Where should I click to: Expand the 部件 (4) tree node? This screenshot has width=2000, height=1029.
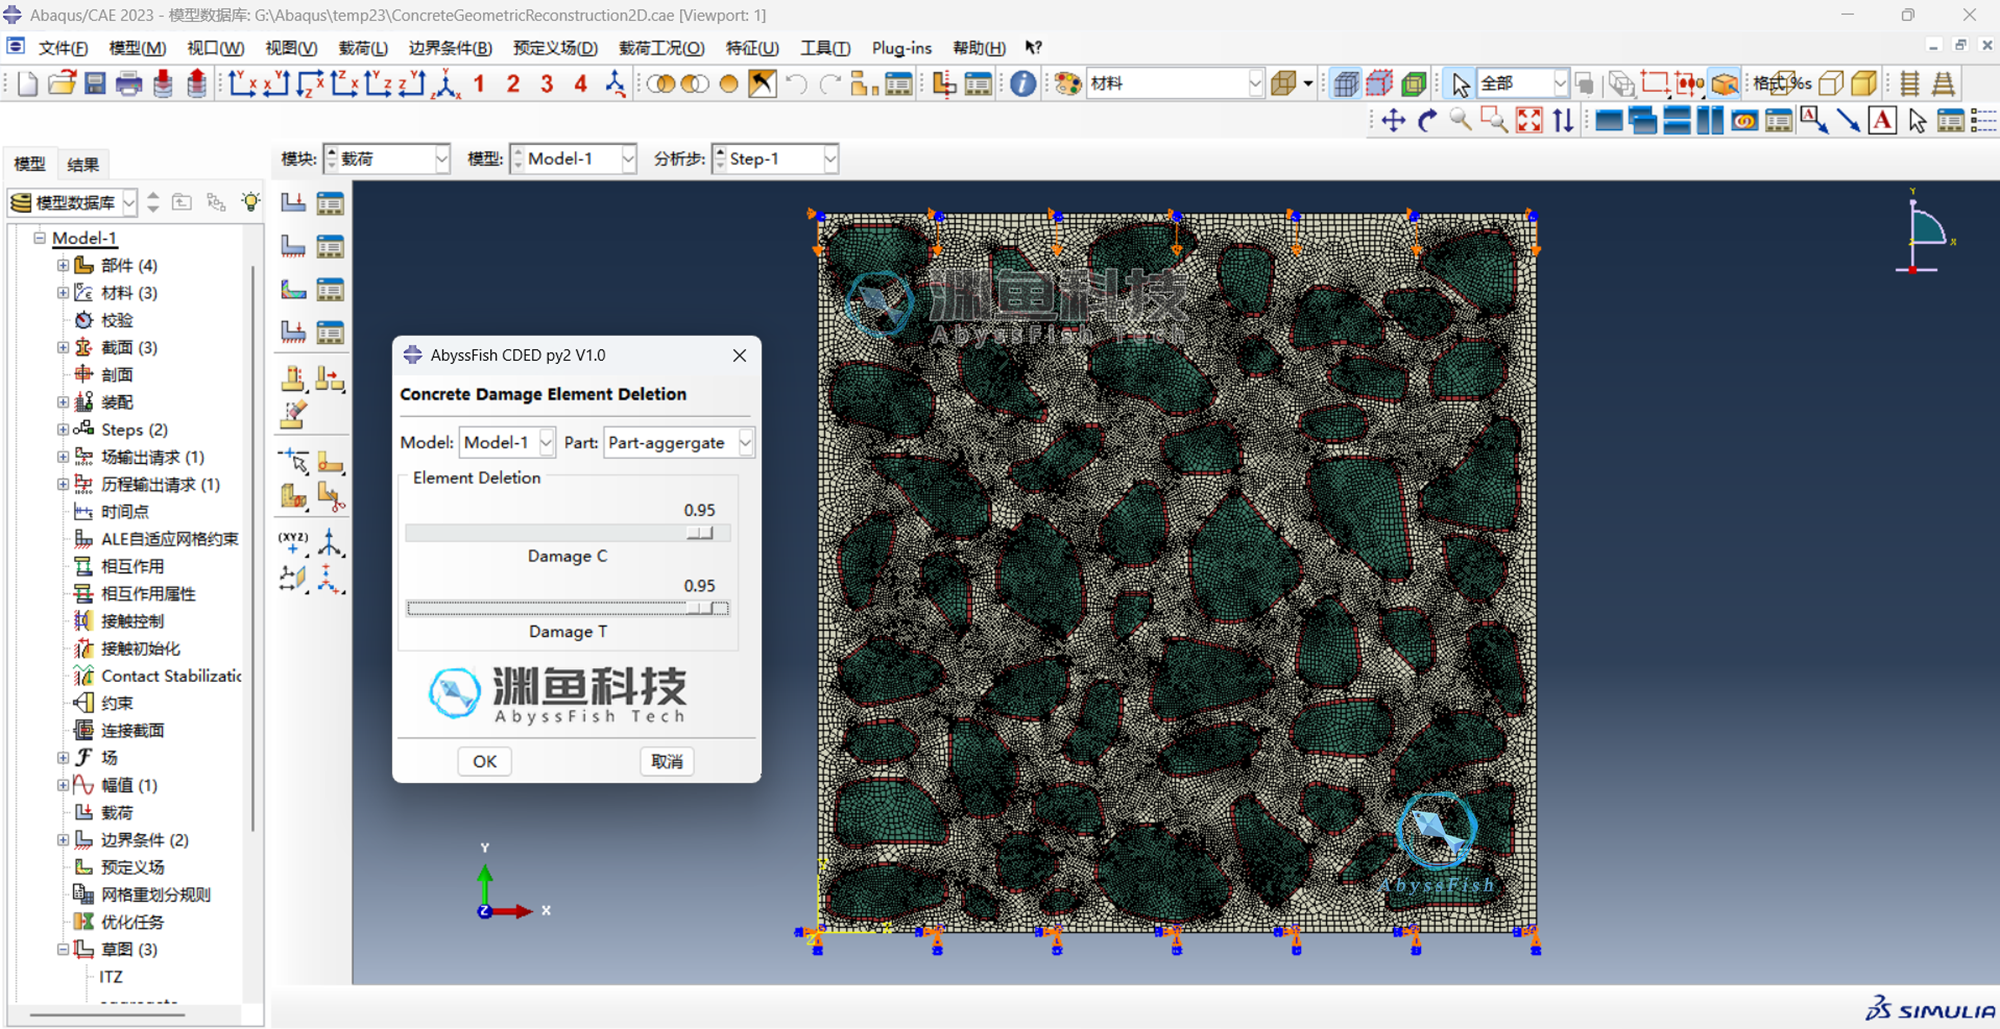pos(63,265)
